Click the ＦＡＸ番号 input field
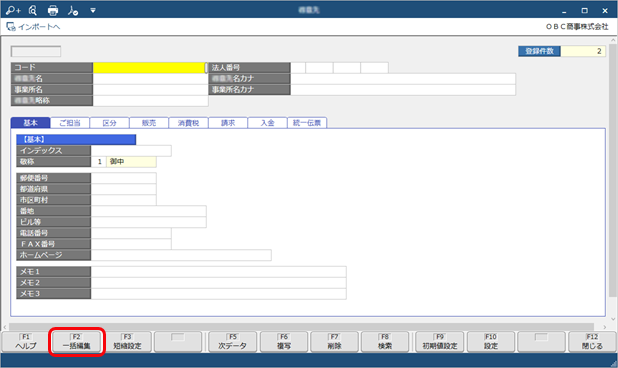Screen dimensions: 618x368 point(131,244)
